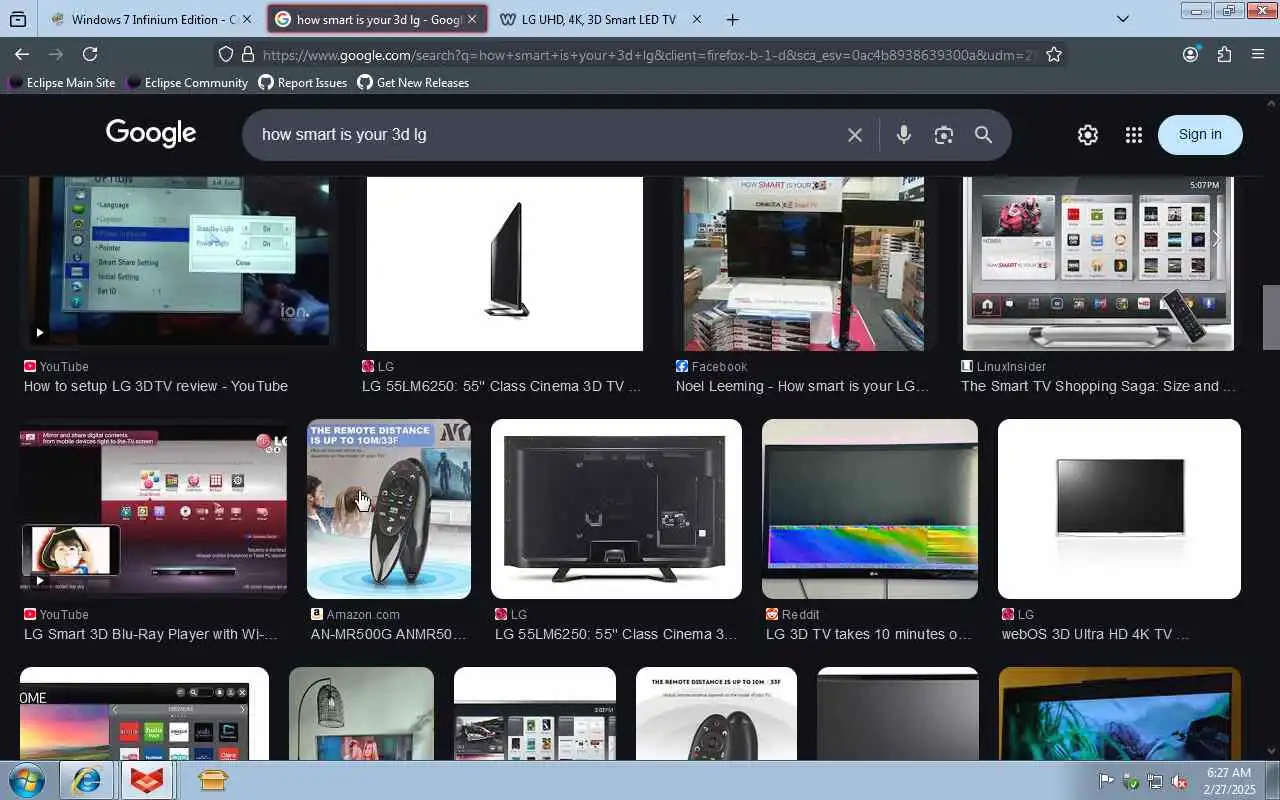The image size is (1280, 800).
Task: Open Action Center flag in tray
Action: pos(1107,781)
